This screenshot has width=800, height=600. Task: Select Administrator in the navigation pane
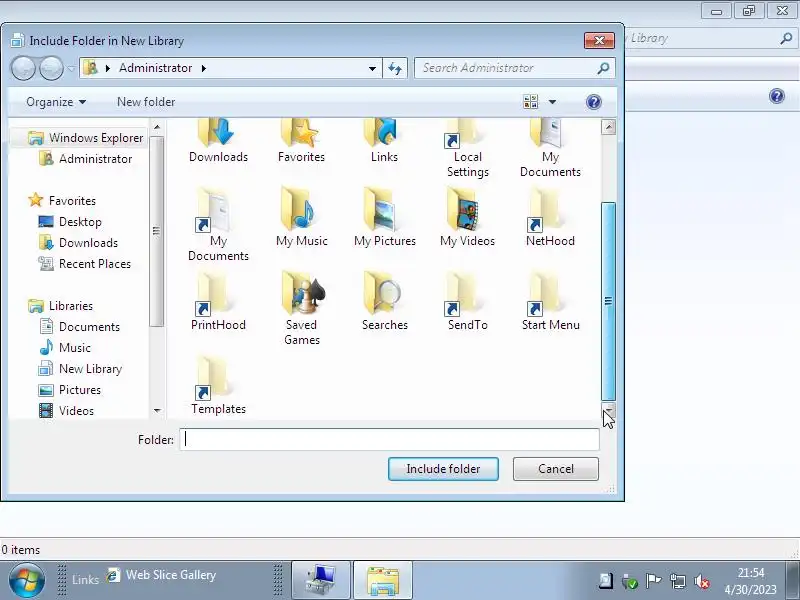[86, 159]
